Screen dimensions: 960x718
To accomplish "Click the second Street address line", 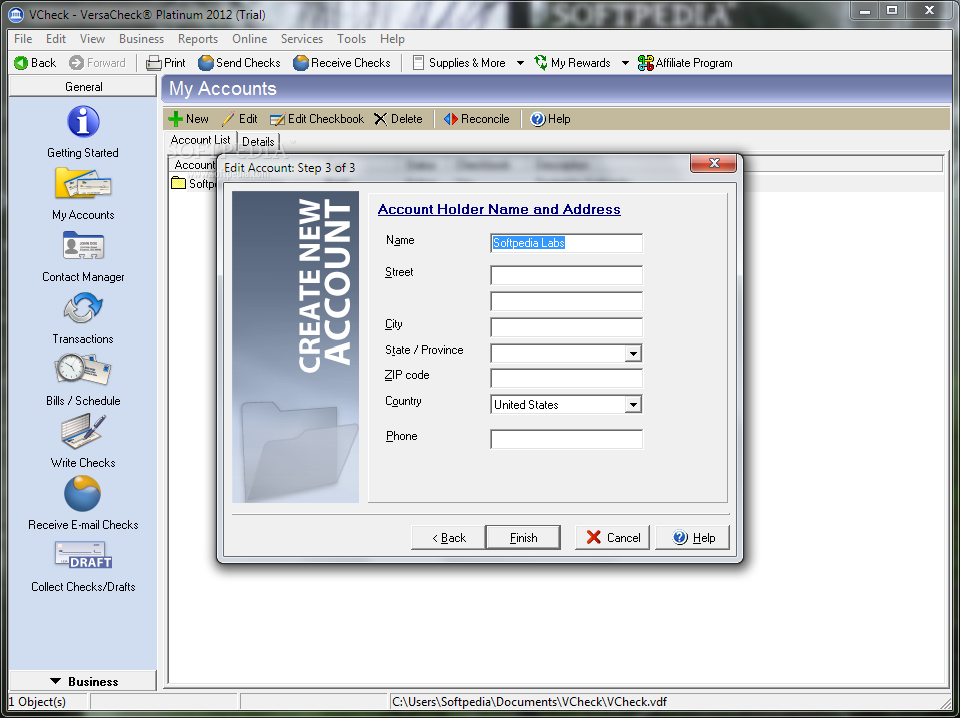I will 566,301.
